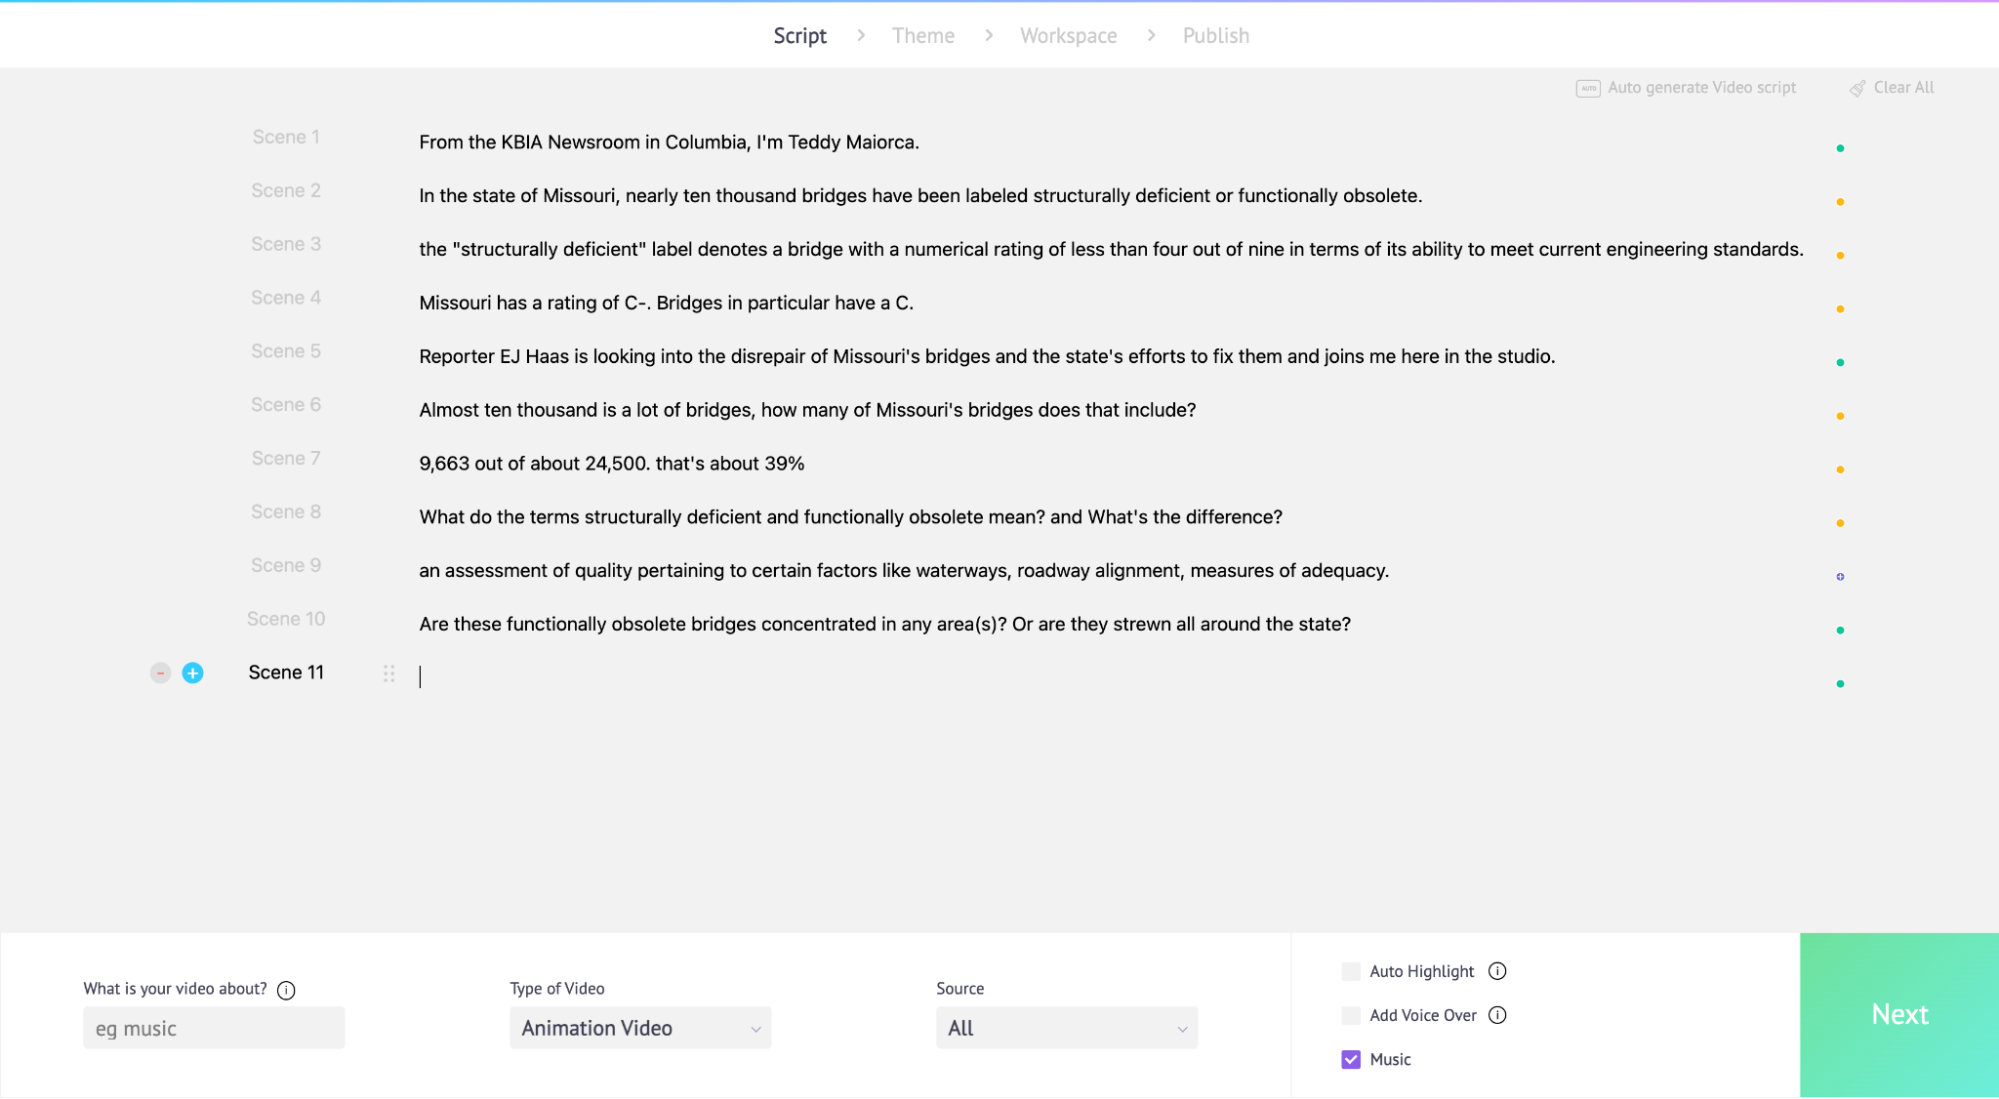The image size is (1999, 1099).
Task: Click the Clear All broom icon
Action: tap(1857, 88)
